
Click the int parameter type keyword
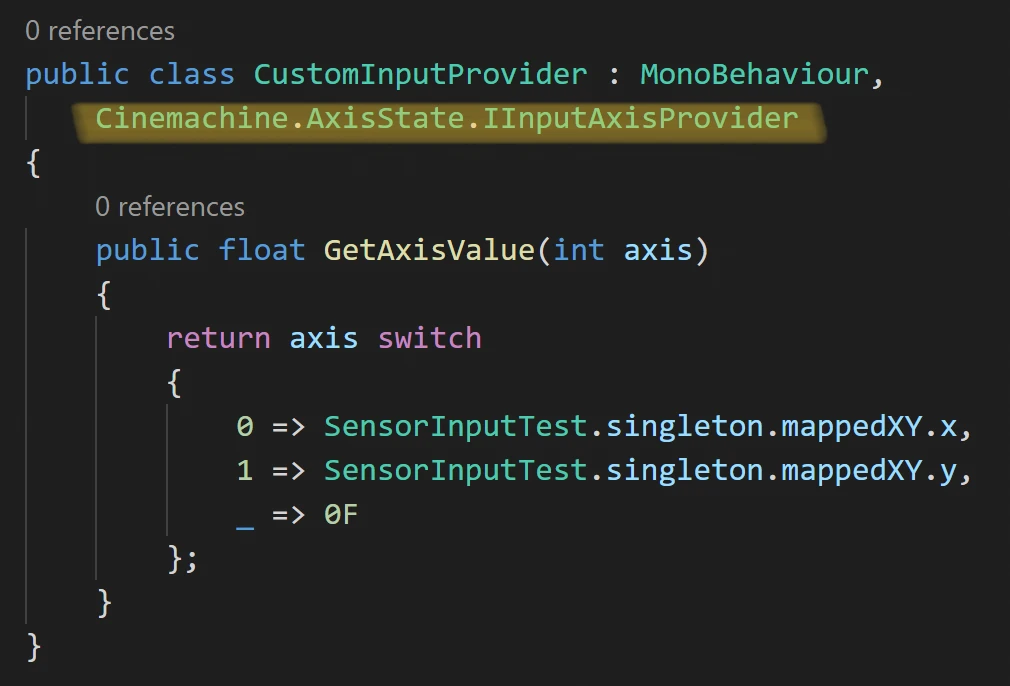point(579,250)
